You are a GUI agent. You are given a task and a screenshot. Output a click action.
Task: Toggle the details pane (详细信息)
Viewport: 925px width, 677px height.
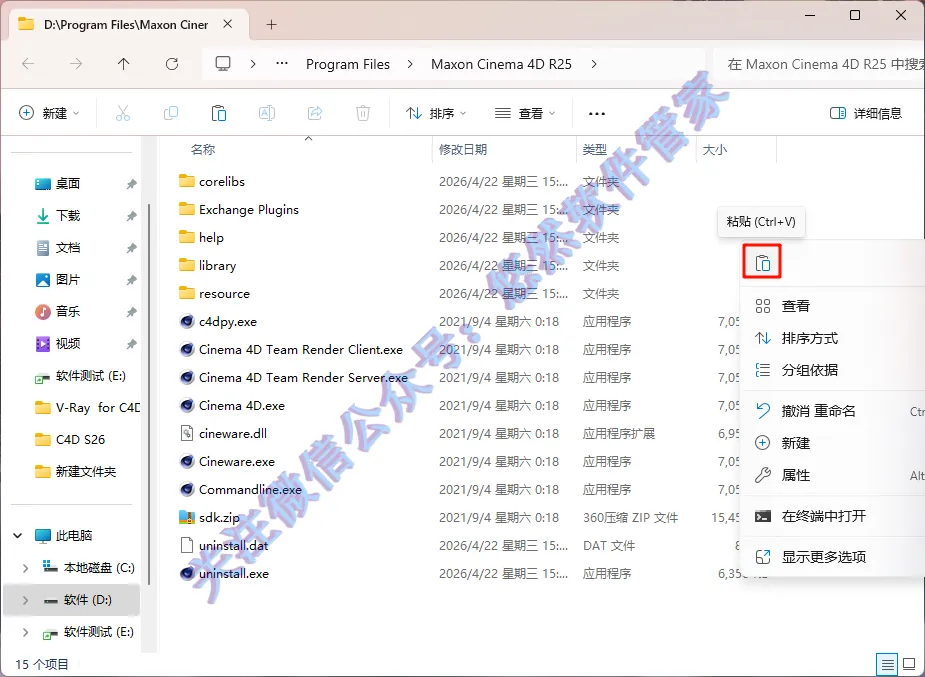pyautogui.click(x=866, y=113)
